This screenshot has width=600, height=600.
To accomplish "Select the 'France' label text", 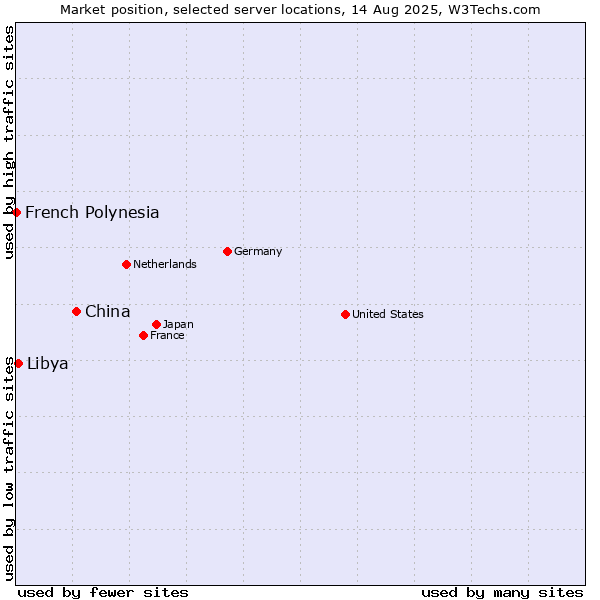I will point(167,336).
